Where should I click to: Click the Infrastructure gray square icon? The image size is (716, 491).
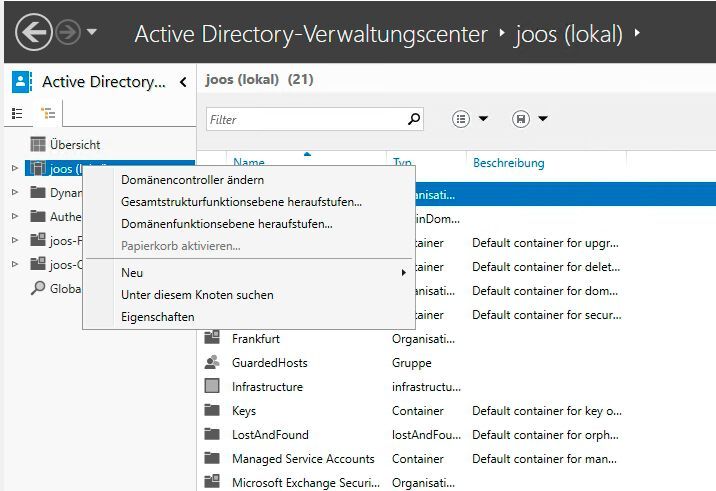click(x=212, y=386)
